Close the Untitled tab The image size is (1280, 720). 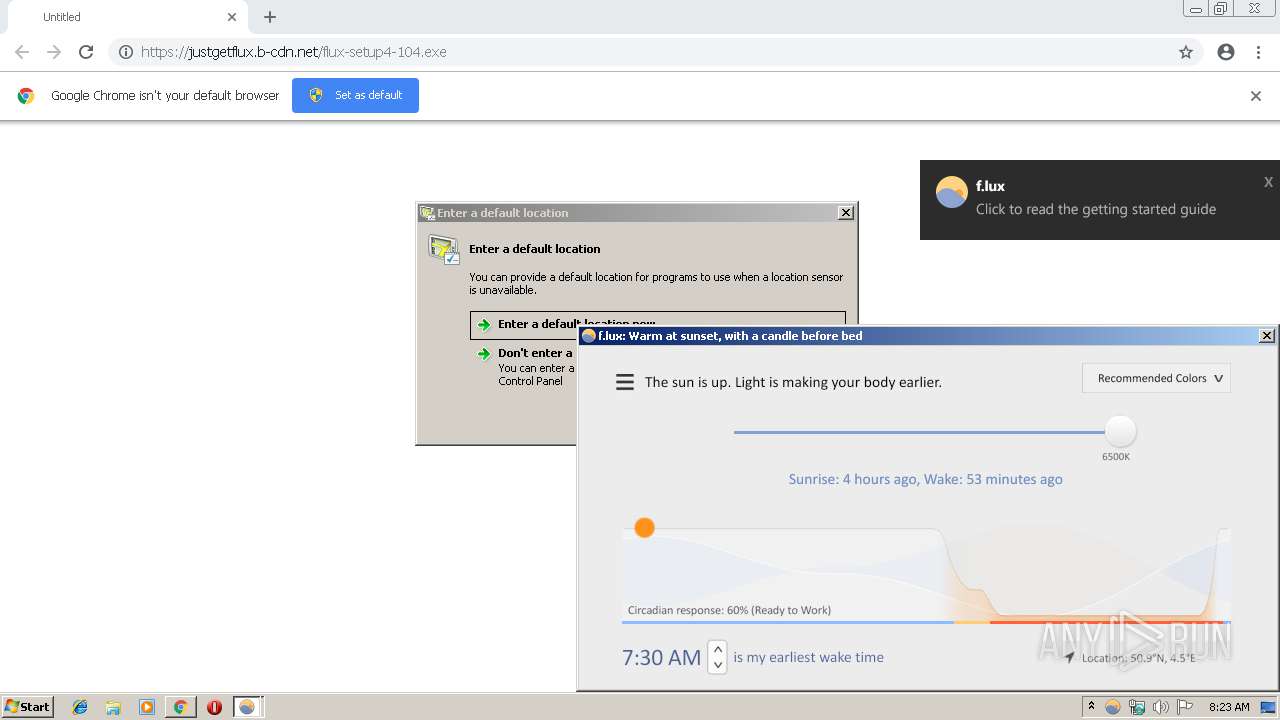point(232,17)
